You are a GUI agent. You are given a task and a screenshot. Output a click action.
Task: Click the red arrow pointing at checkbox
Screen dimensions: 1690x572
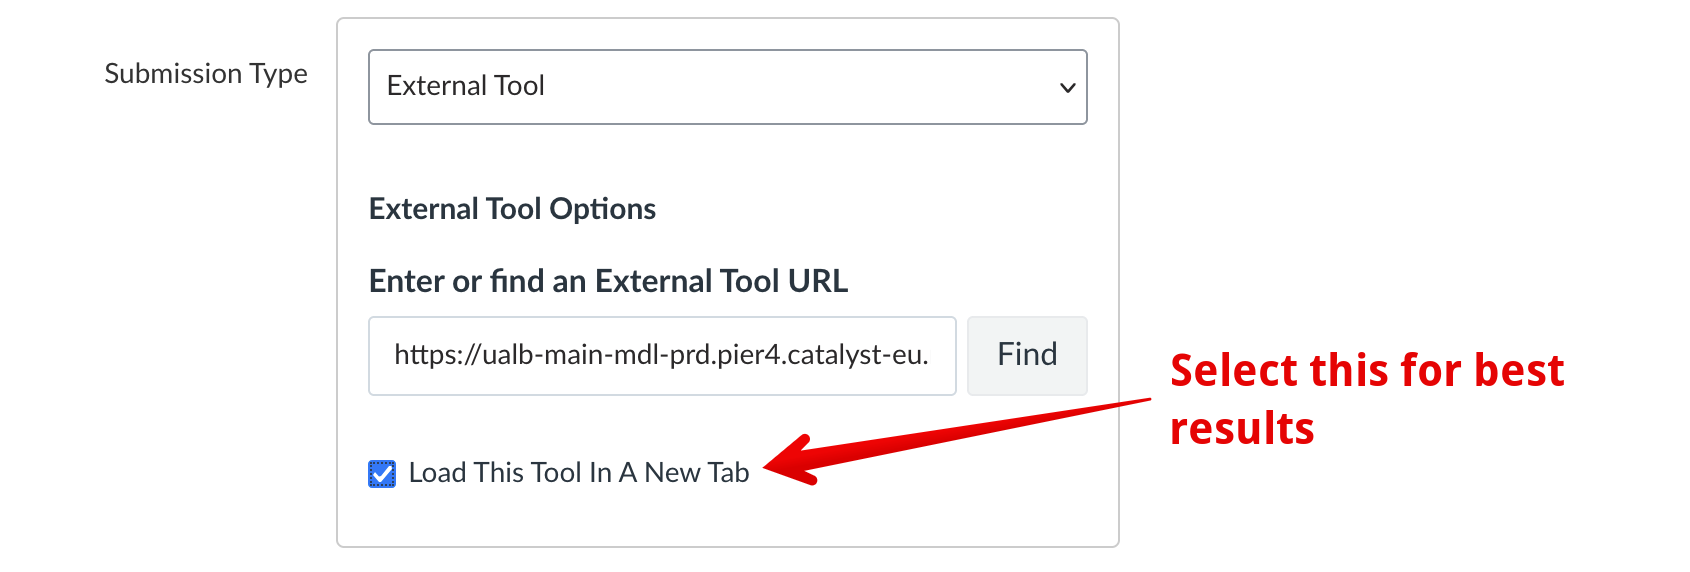(x=960, y=435)
